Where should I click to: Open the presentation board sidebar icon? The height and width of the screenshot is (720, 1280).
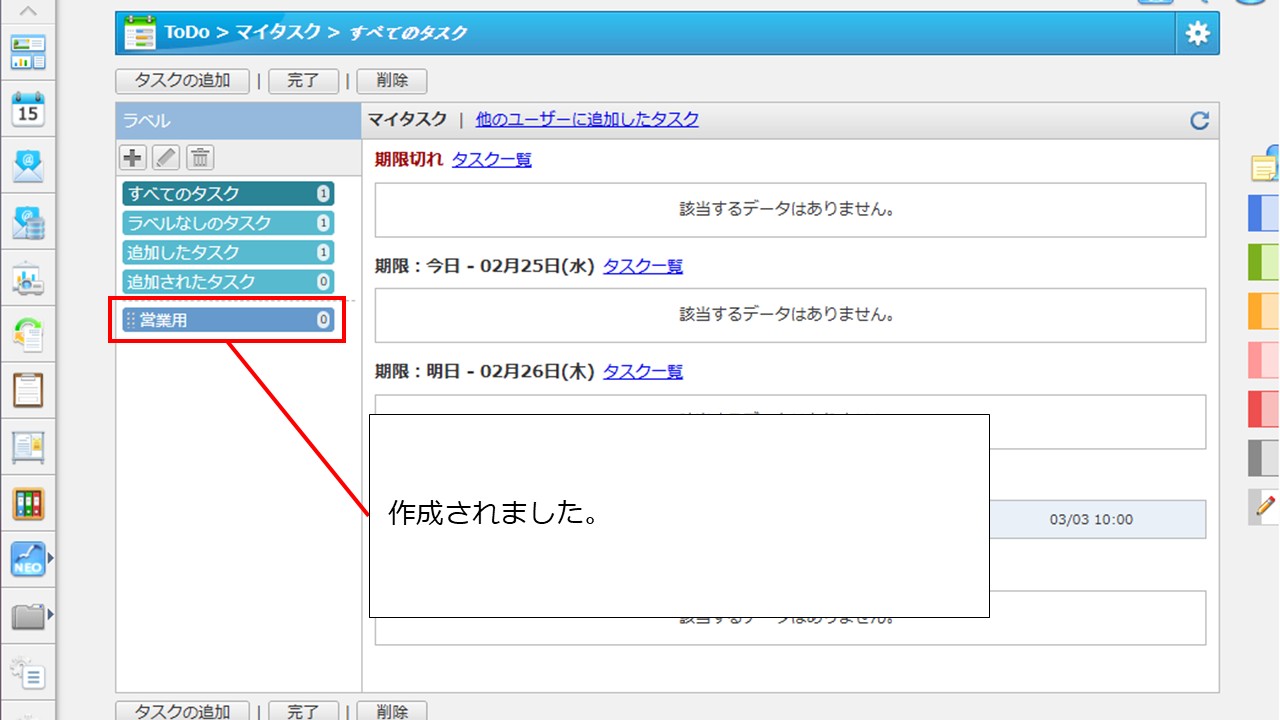(28, 279)
